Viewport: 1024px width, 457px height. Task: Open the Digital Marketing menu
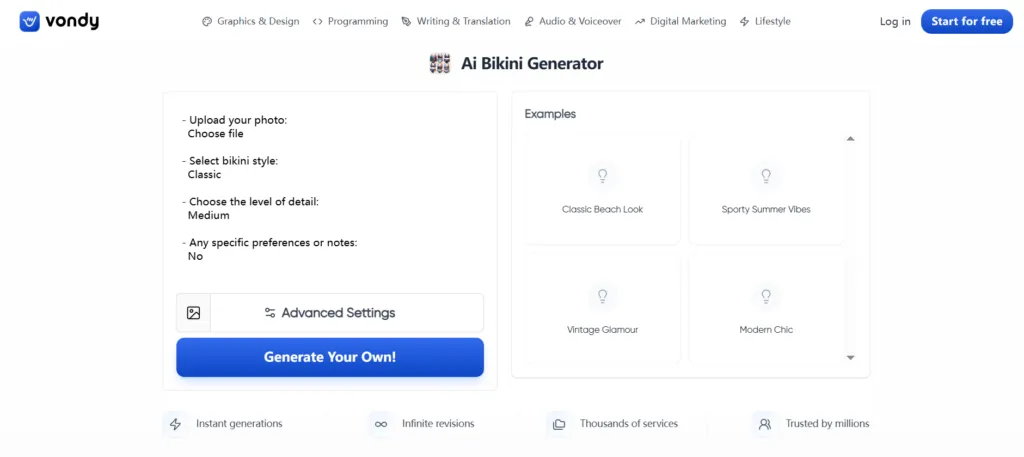click(680, 22)
